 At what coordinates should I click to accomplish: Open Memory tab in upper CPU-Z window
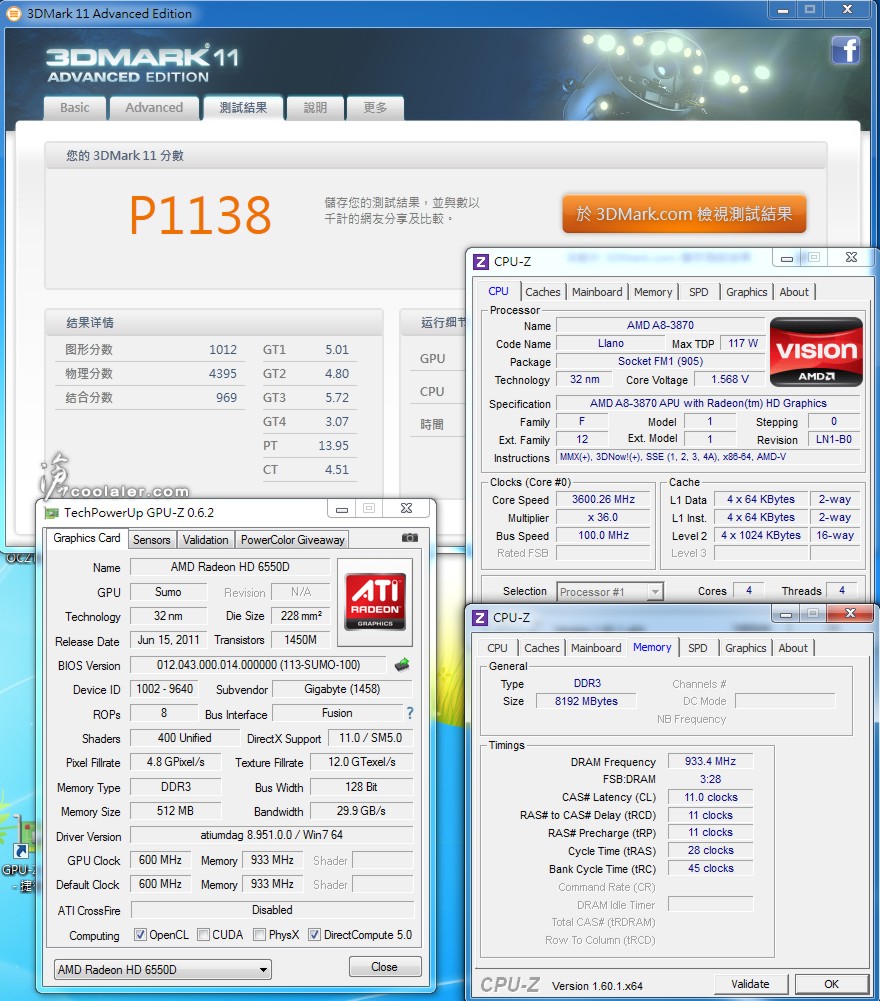[653, 292]
